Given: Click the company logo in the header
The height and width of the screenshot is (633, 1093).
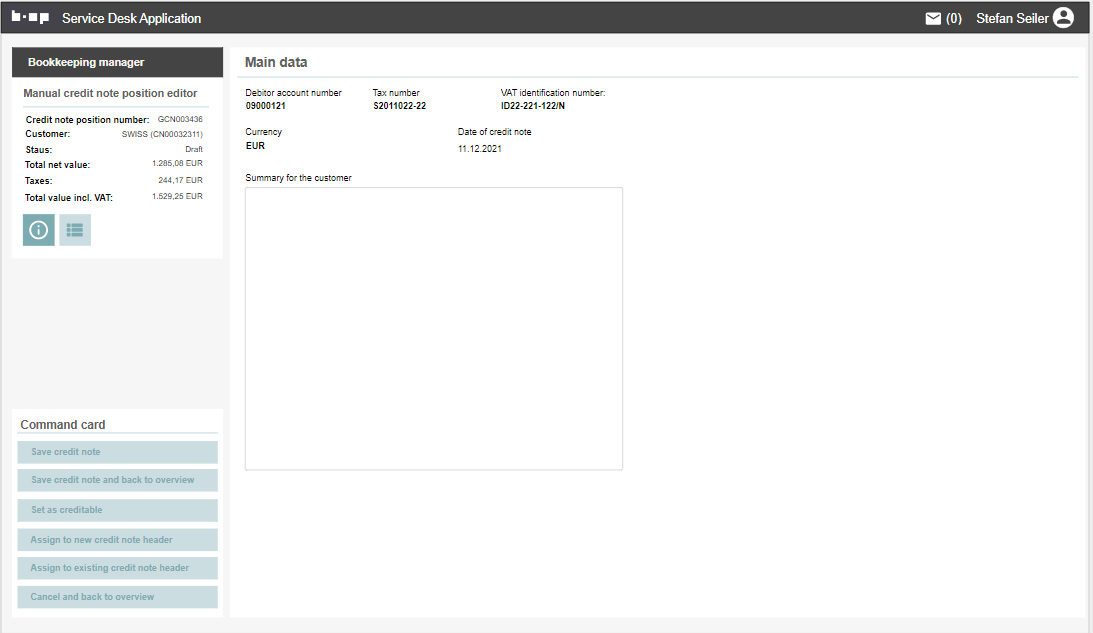Looking at the screenshot, I should coord(30,18).
